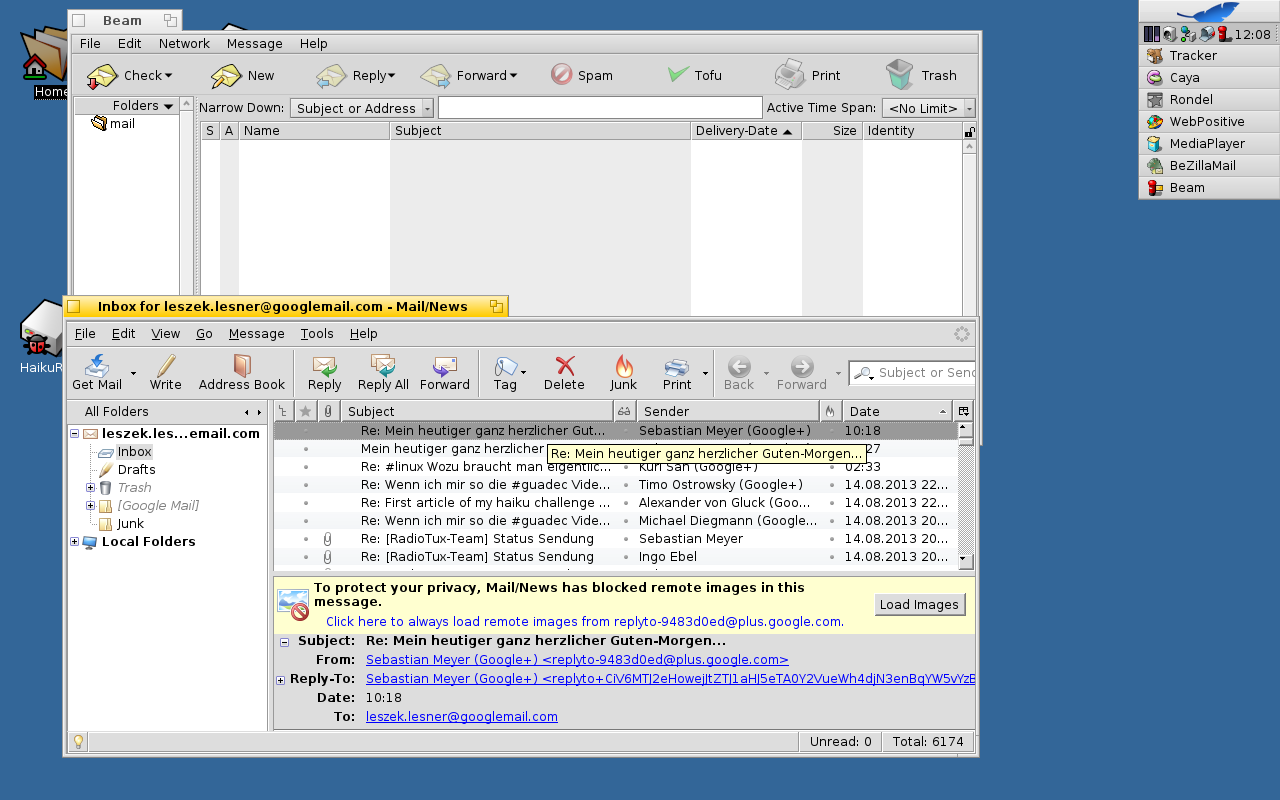The height and width of the screenshot is (800, 1280).
Task: Toggle the read status column header
Action: 624,411
